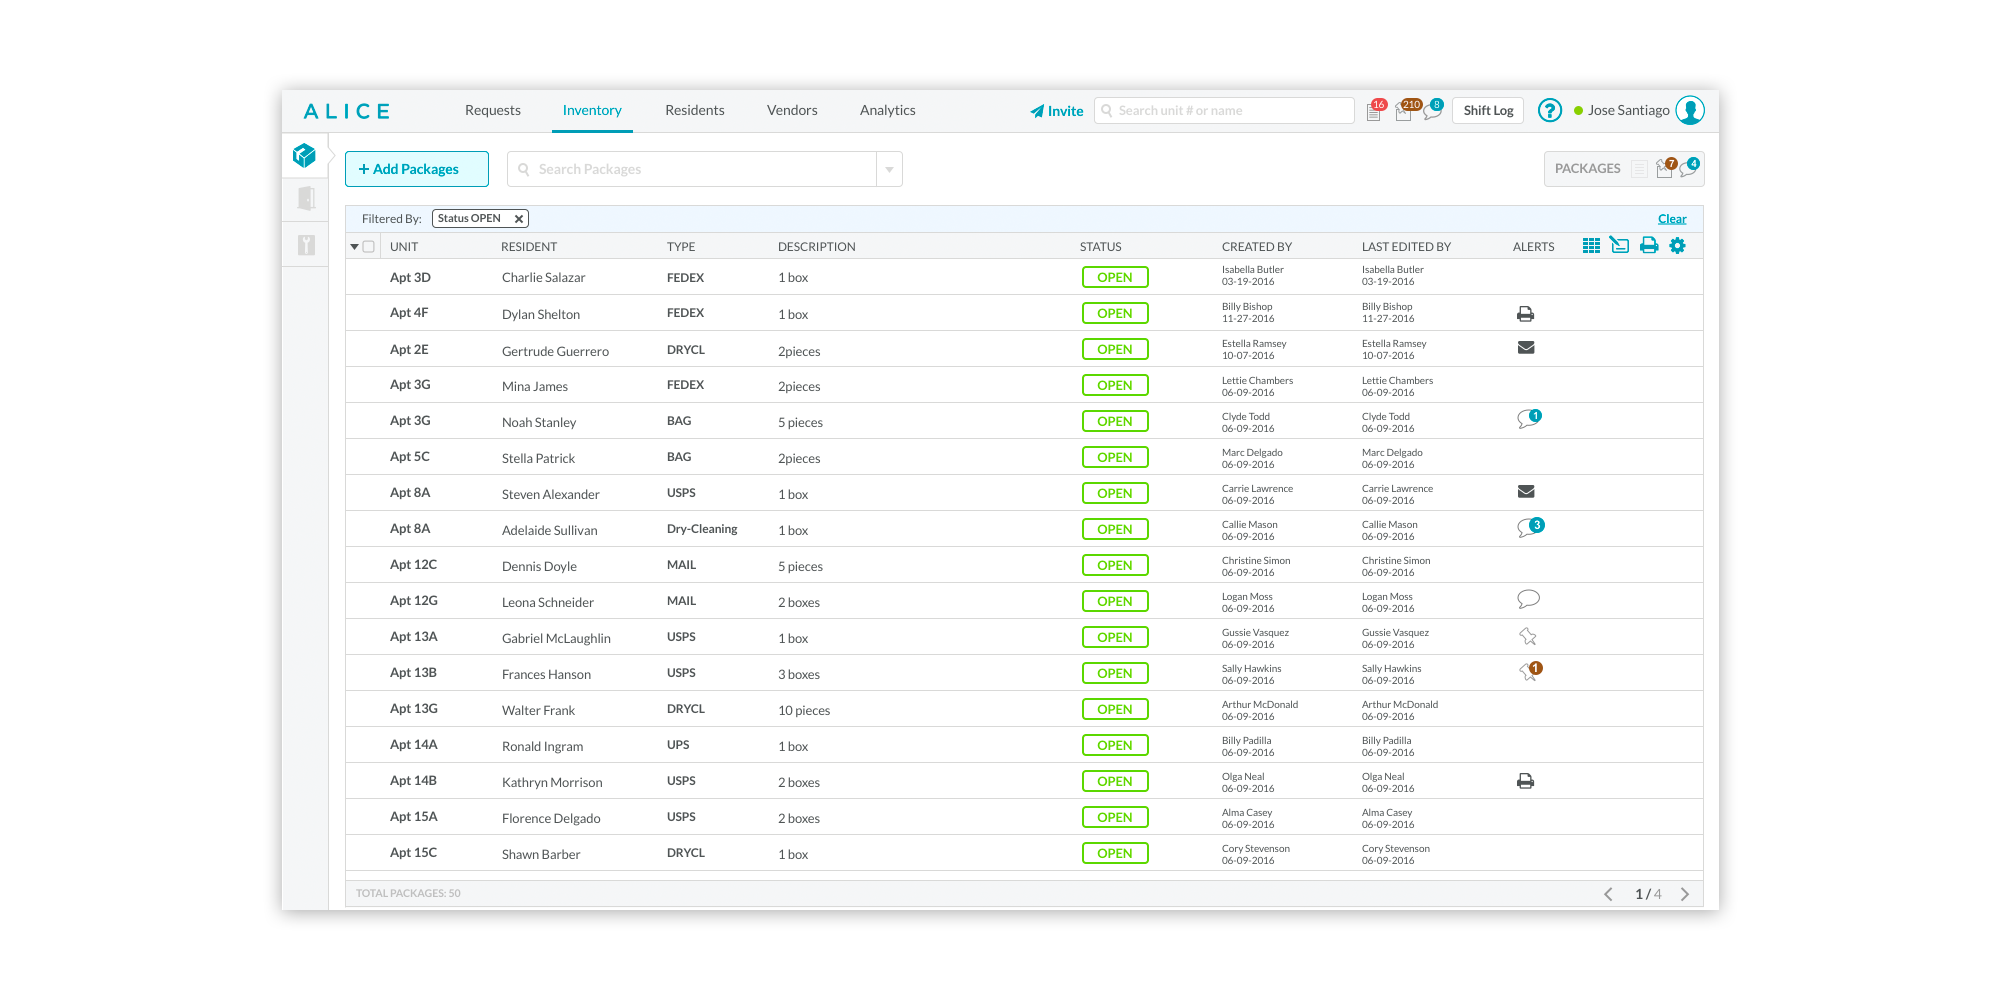
Task: Select resident Mina James
Action: [535, 386]
